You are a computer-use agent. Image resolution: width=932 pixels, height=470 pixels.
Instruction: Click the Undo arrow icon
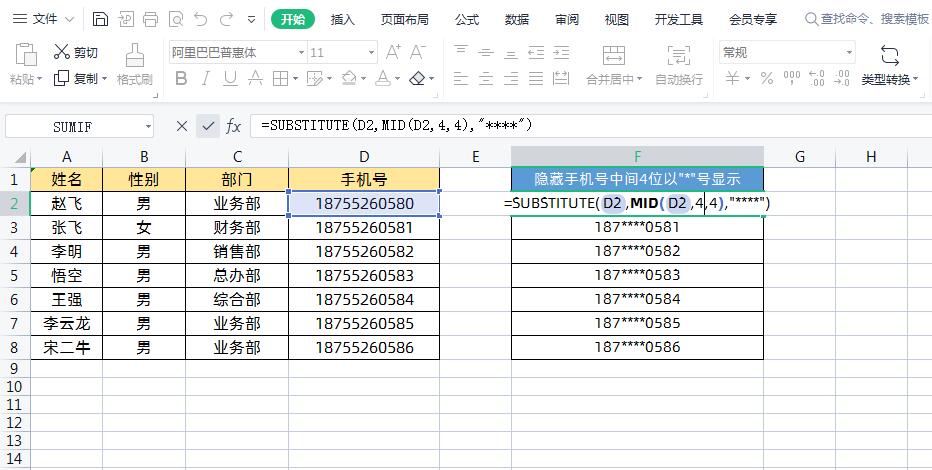pos(201,20)
